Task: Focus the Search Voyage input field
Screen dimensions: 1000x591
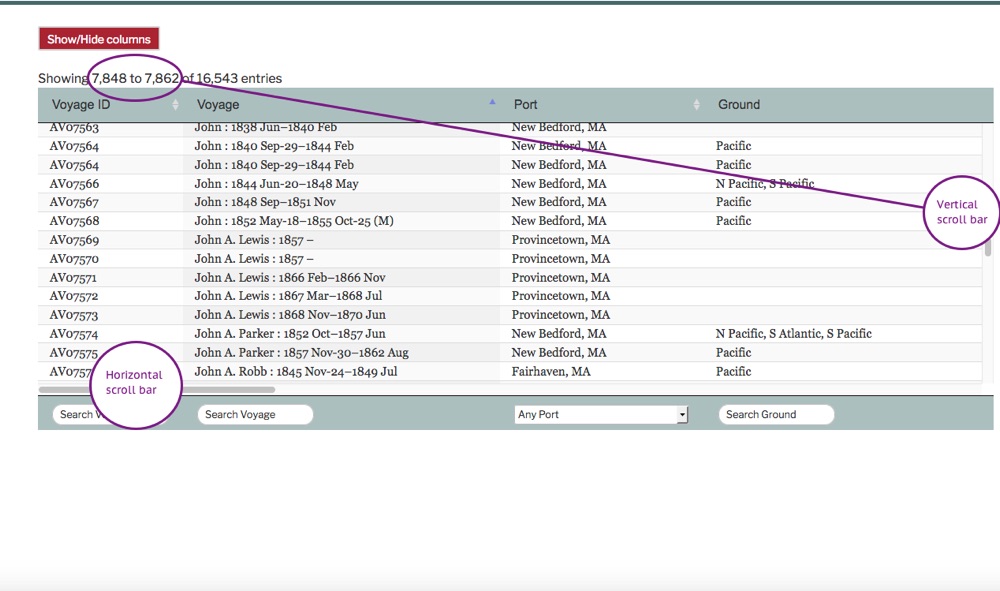Action: [x=255, y=415]
